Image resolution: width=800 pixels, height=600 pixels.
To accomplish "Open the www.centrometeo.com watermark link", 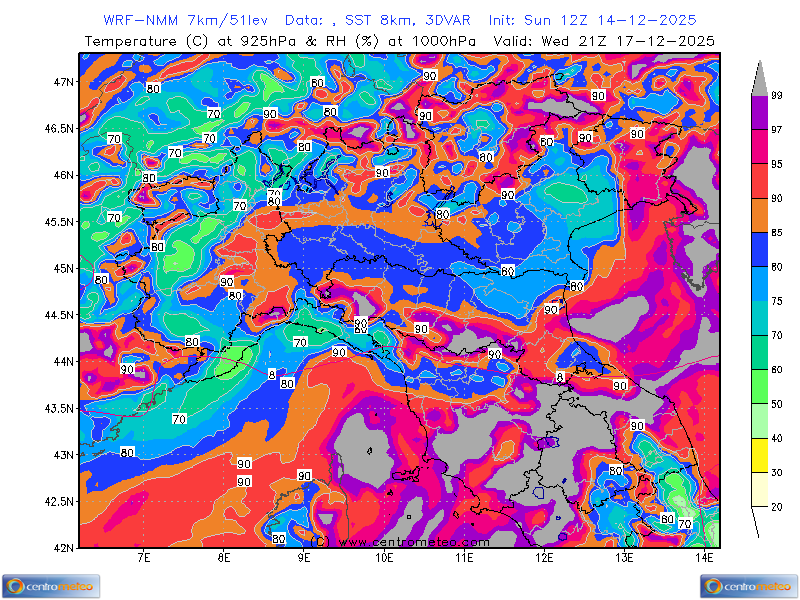I will pyautogui.click(x=400, y=541).
